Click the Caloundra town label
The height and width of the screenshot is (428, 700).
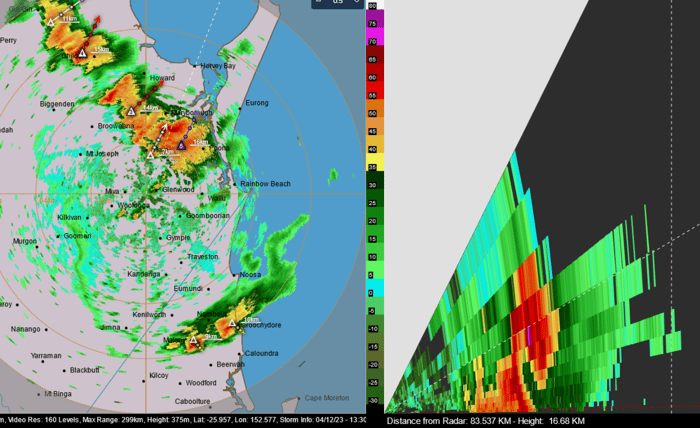[x=262, y=353]
